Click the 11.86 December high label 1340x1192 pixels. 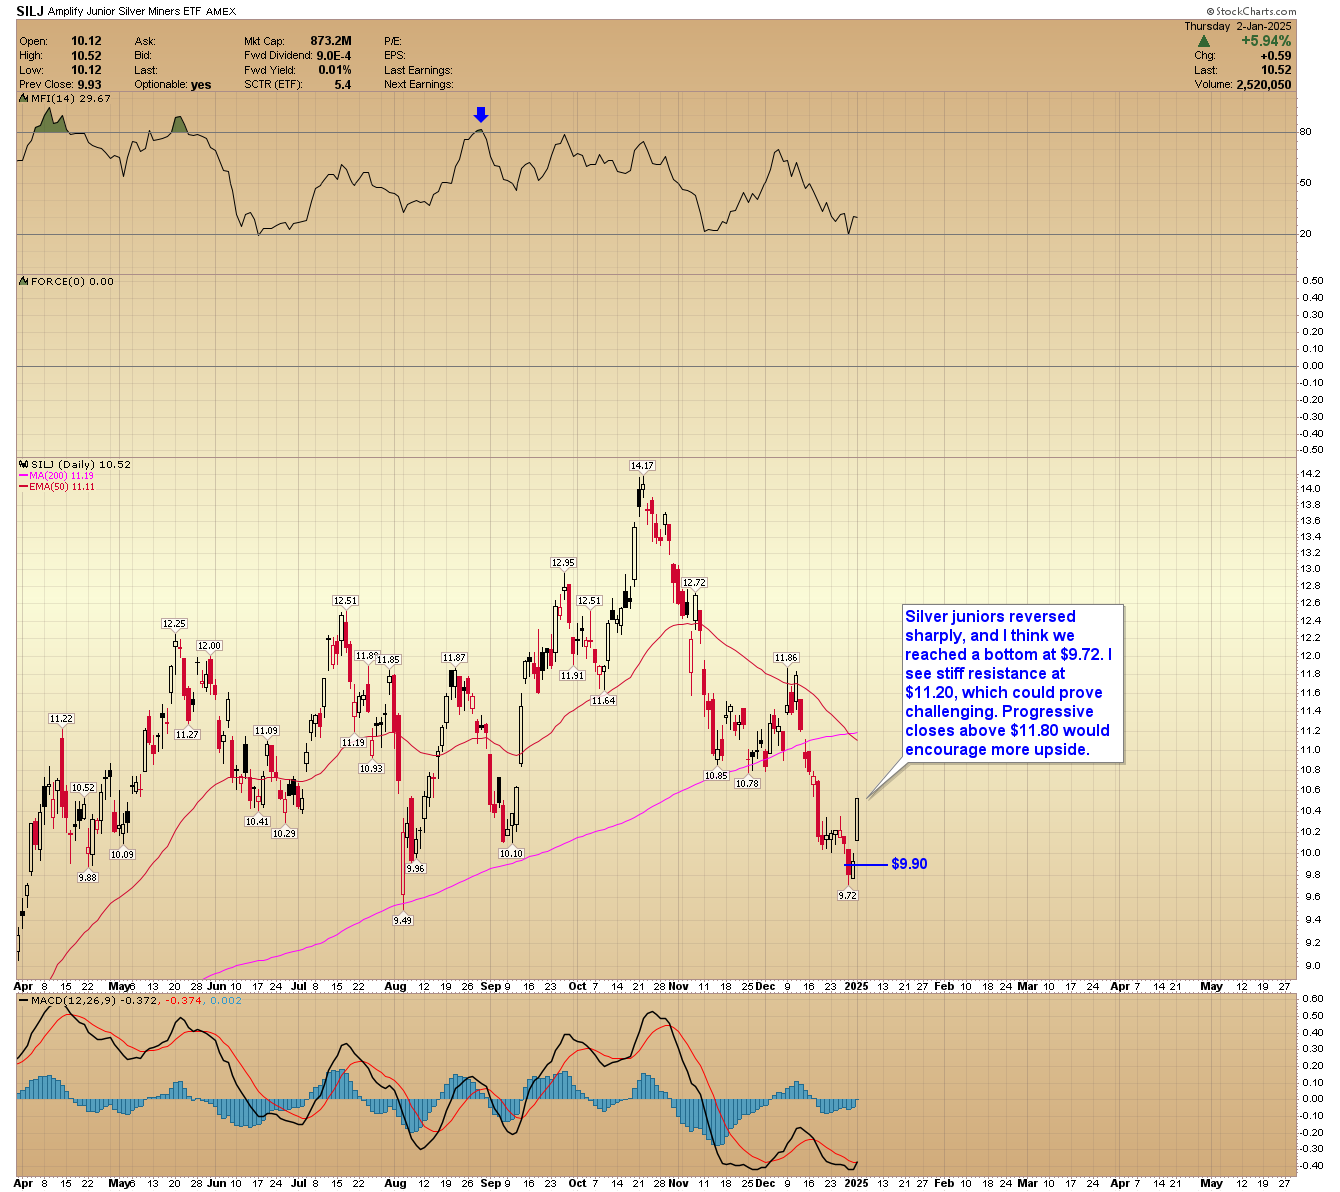tap(785, 658)
